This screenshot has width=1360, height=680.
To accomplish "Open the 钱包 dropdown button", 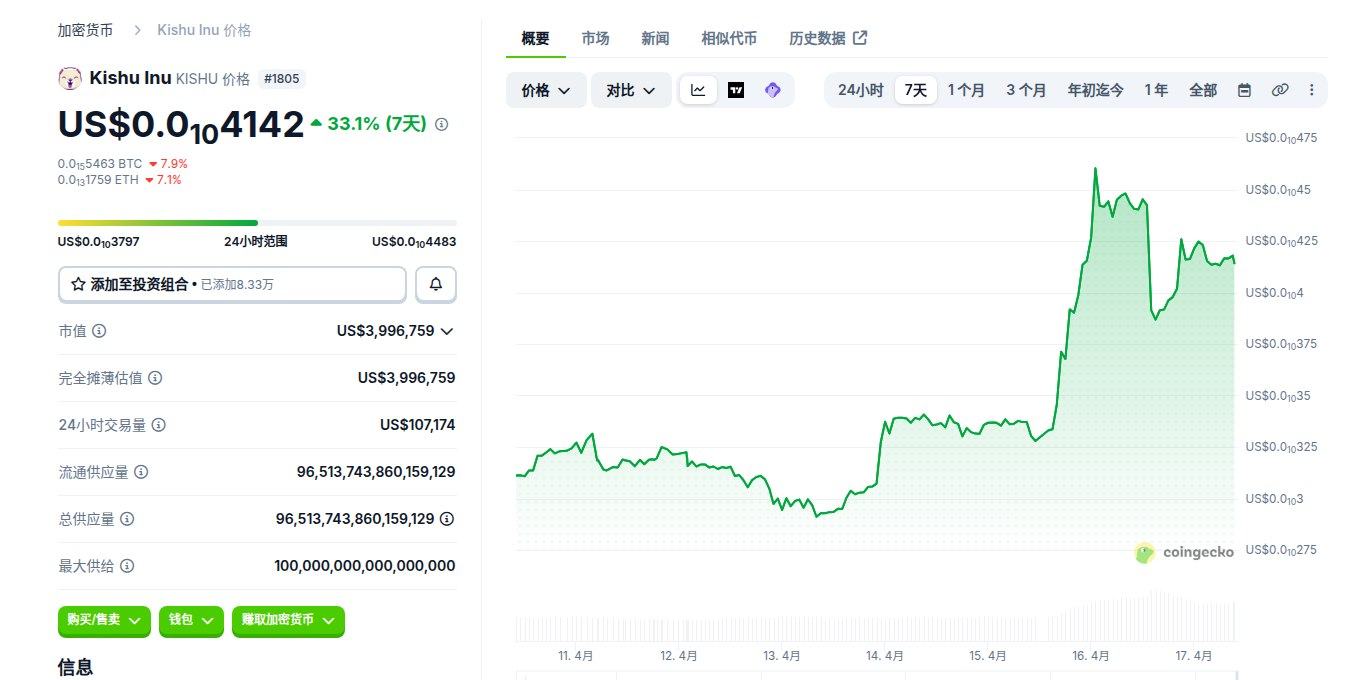I will point(191,620).
